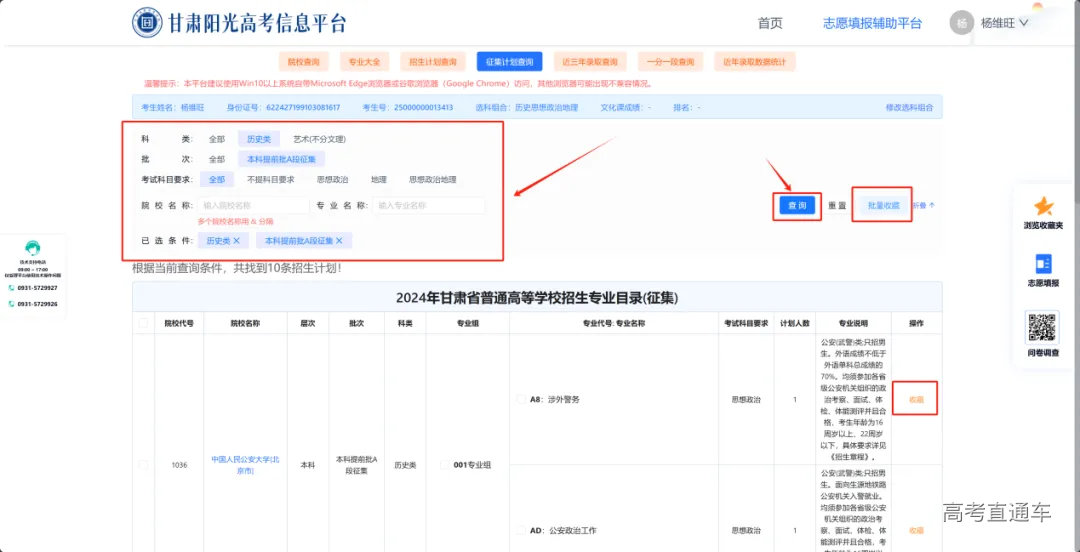Focus the 专业名称 input field
The width and height of the screenshot is (1080, 552).
pyautogui.click(x=428, y=205)
